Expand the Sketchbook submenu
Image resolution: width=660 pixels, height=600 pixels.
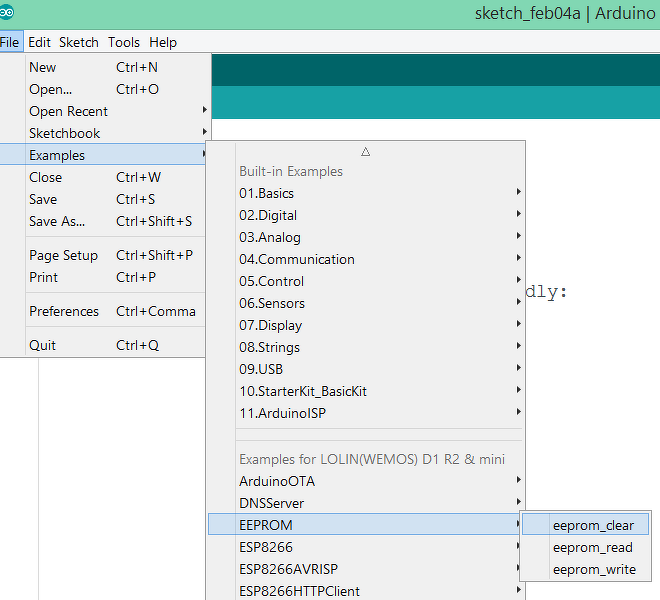(x=104, y=133)
